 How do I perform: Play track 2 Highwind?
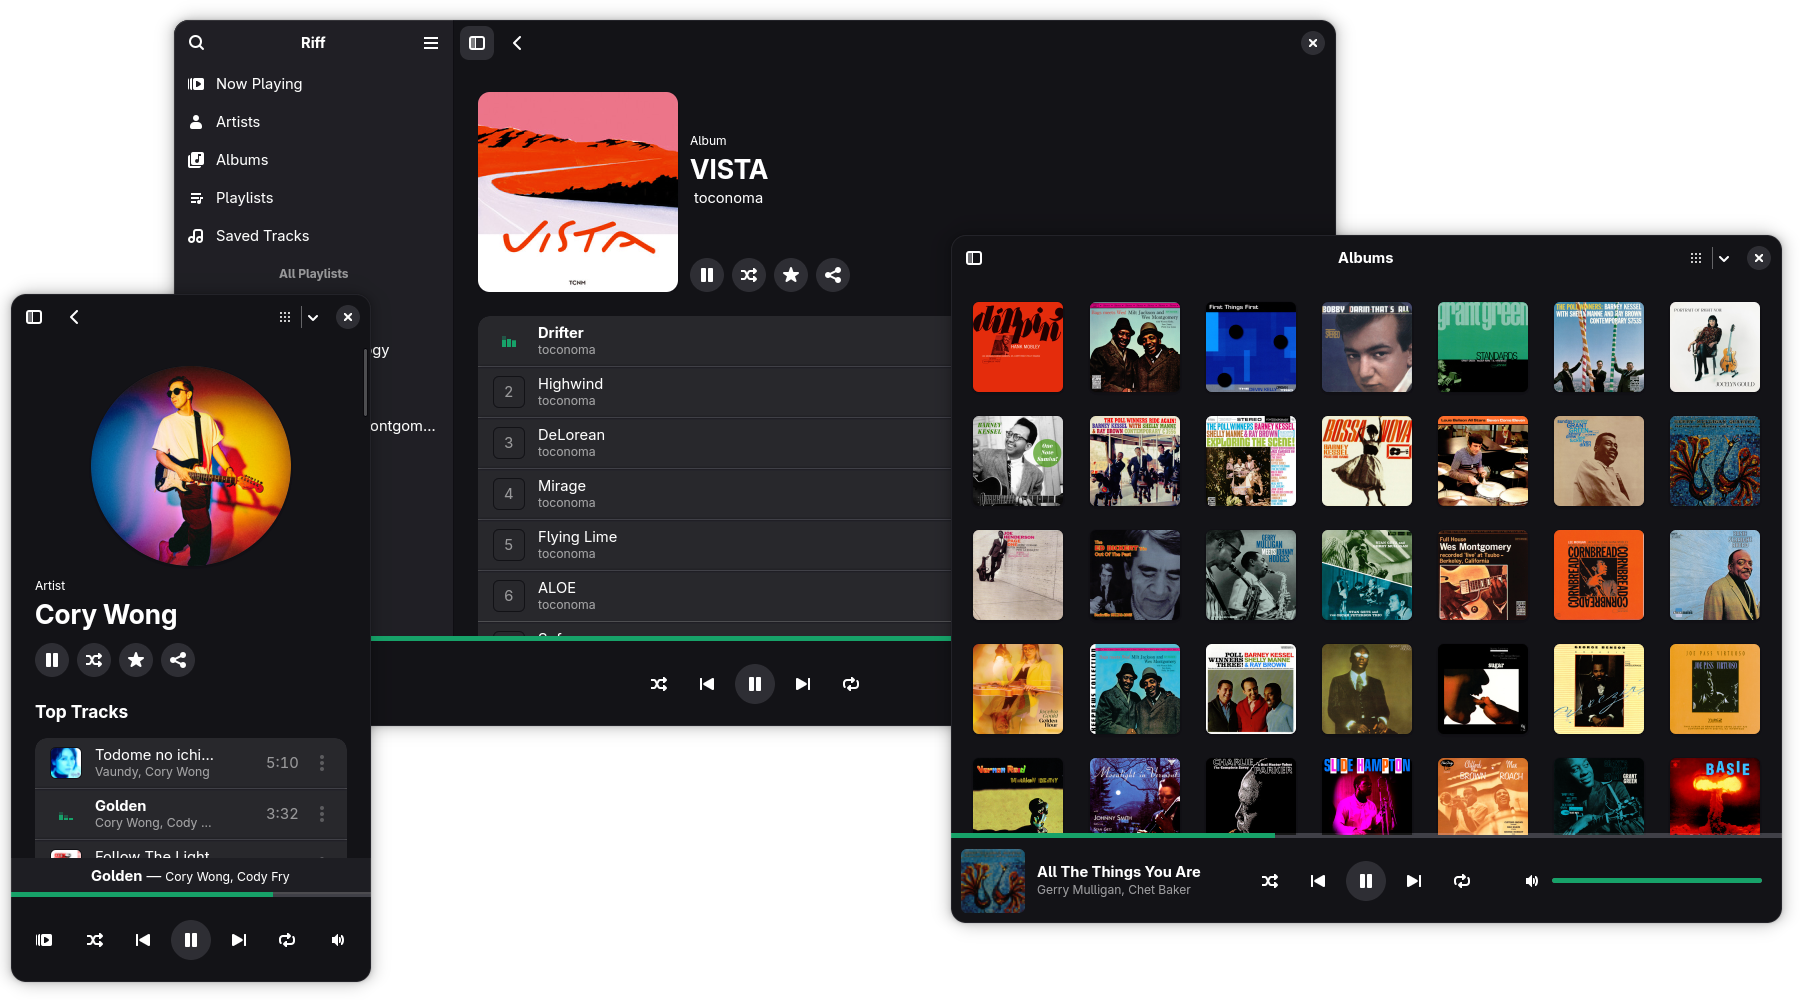(714, 392)
